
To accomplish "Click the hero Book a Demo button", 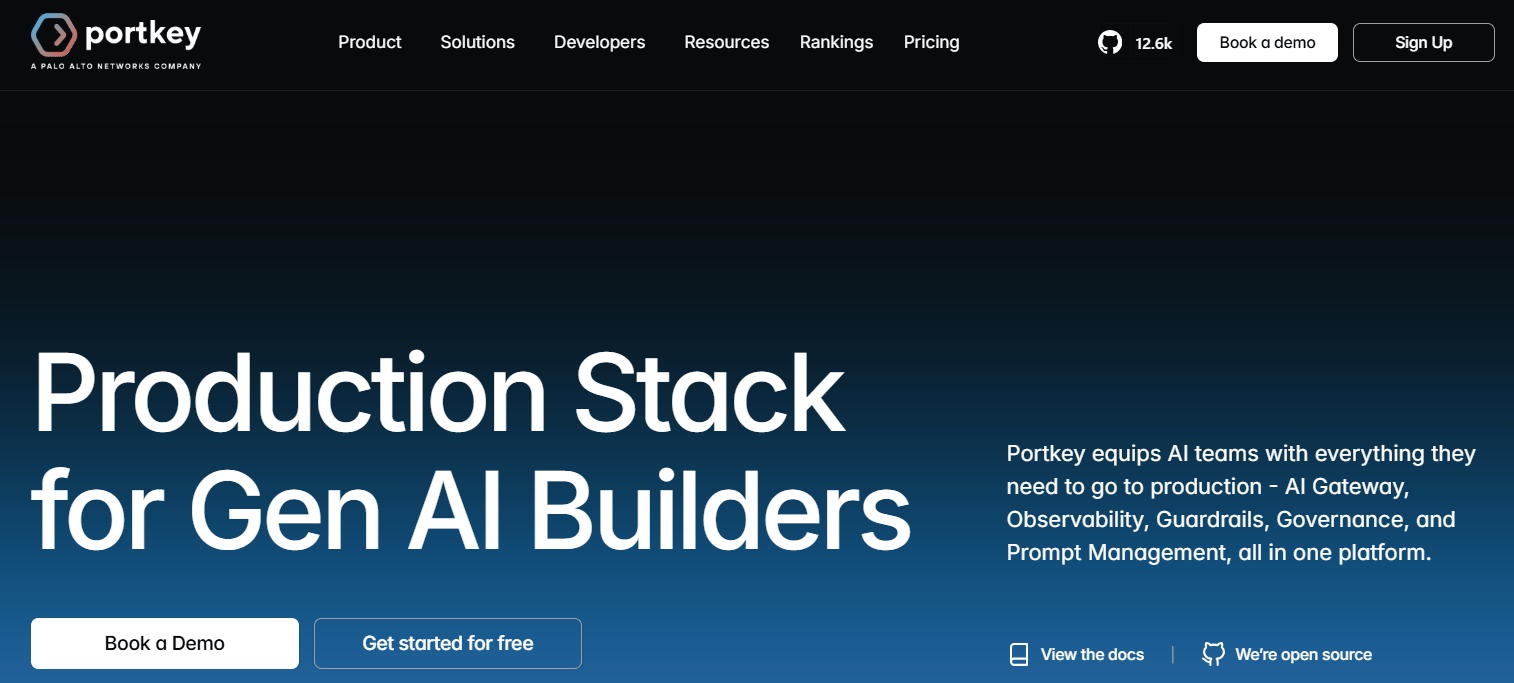I will [165, 643].
